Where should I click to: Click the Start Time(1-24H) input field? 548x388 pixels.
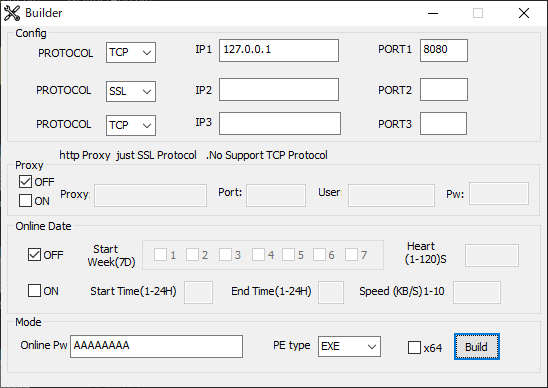(x=199, y=292)
